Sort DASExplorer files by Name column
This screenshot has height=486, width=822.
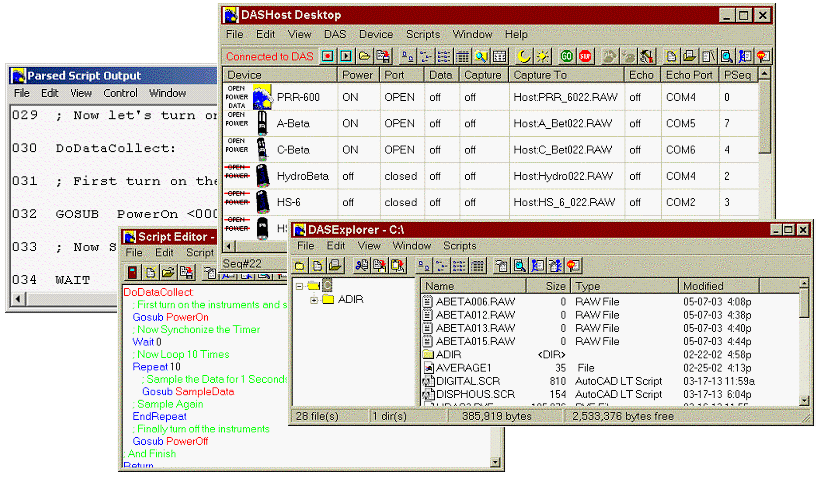point(473,286)
